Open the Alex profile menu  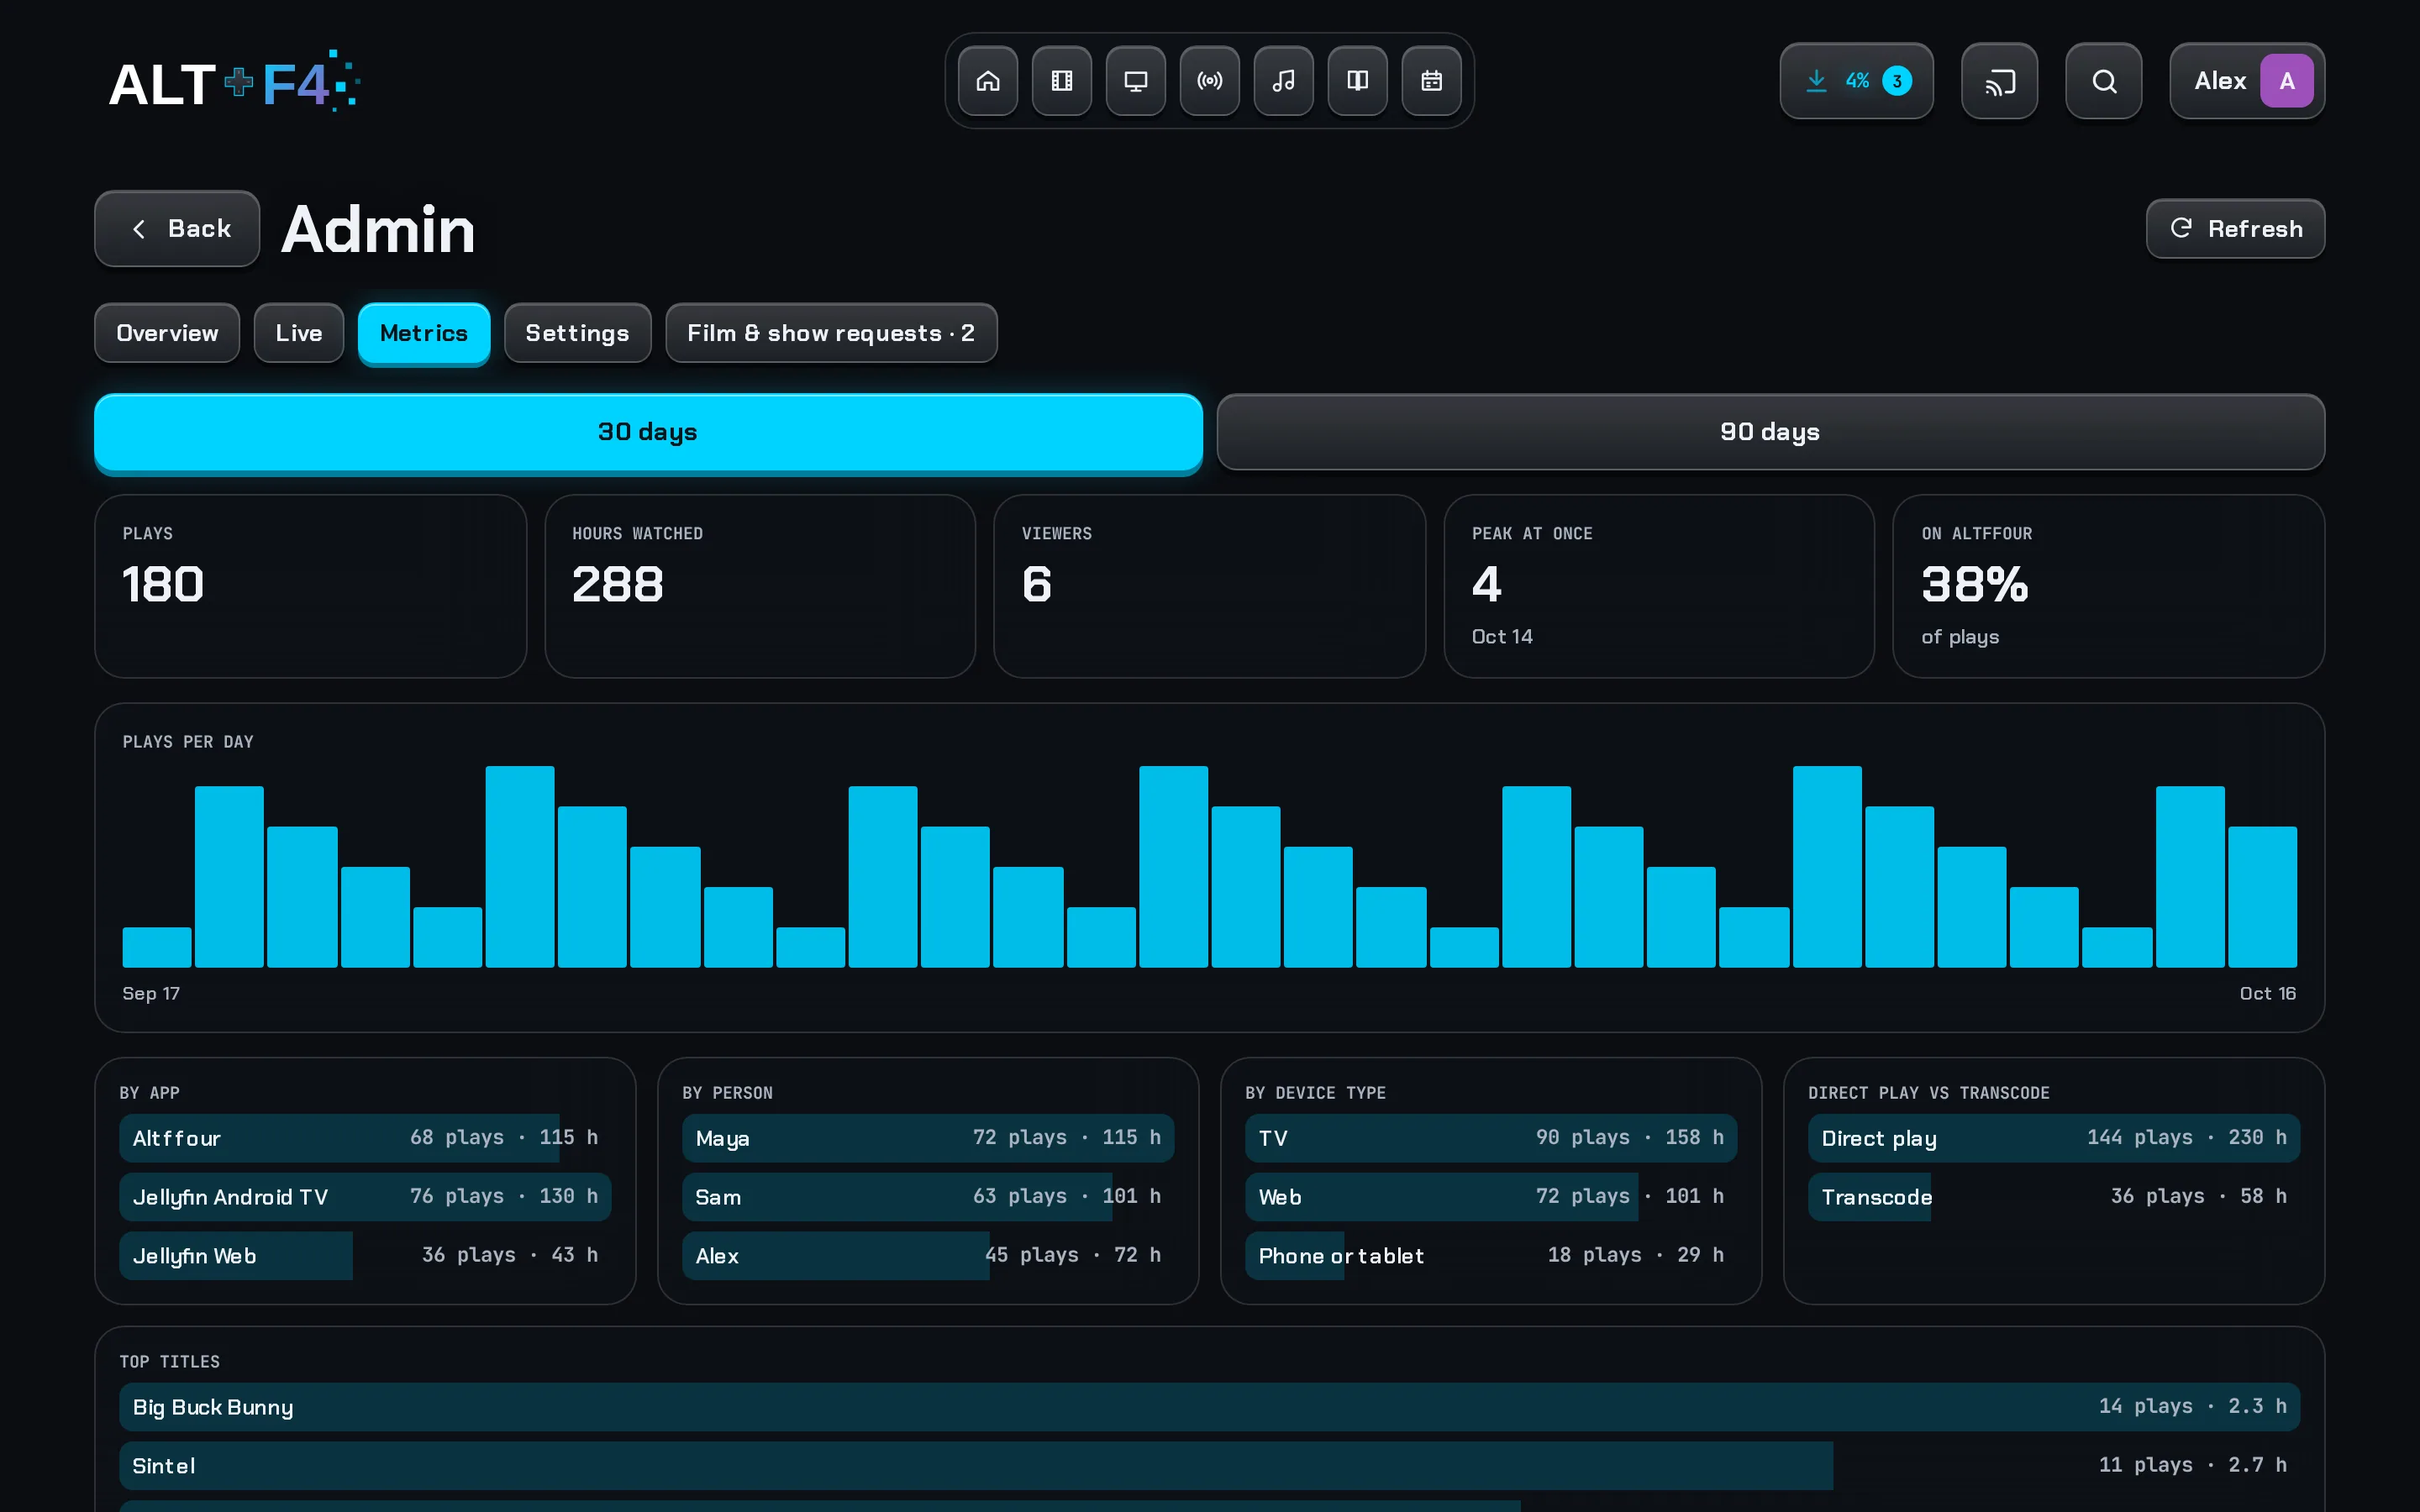tap(2247, 81)
